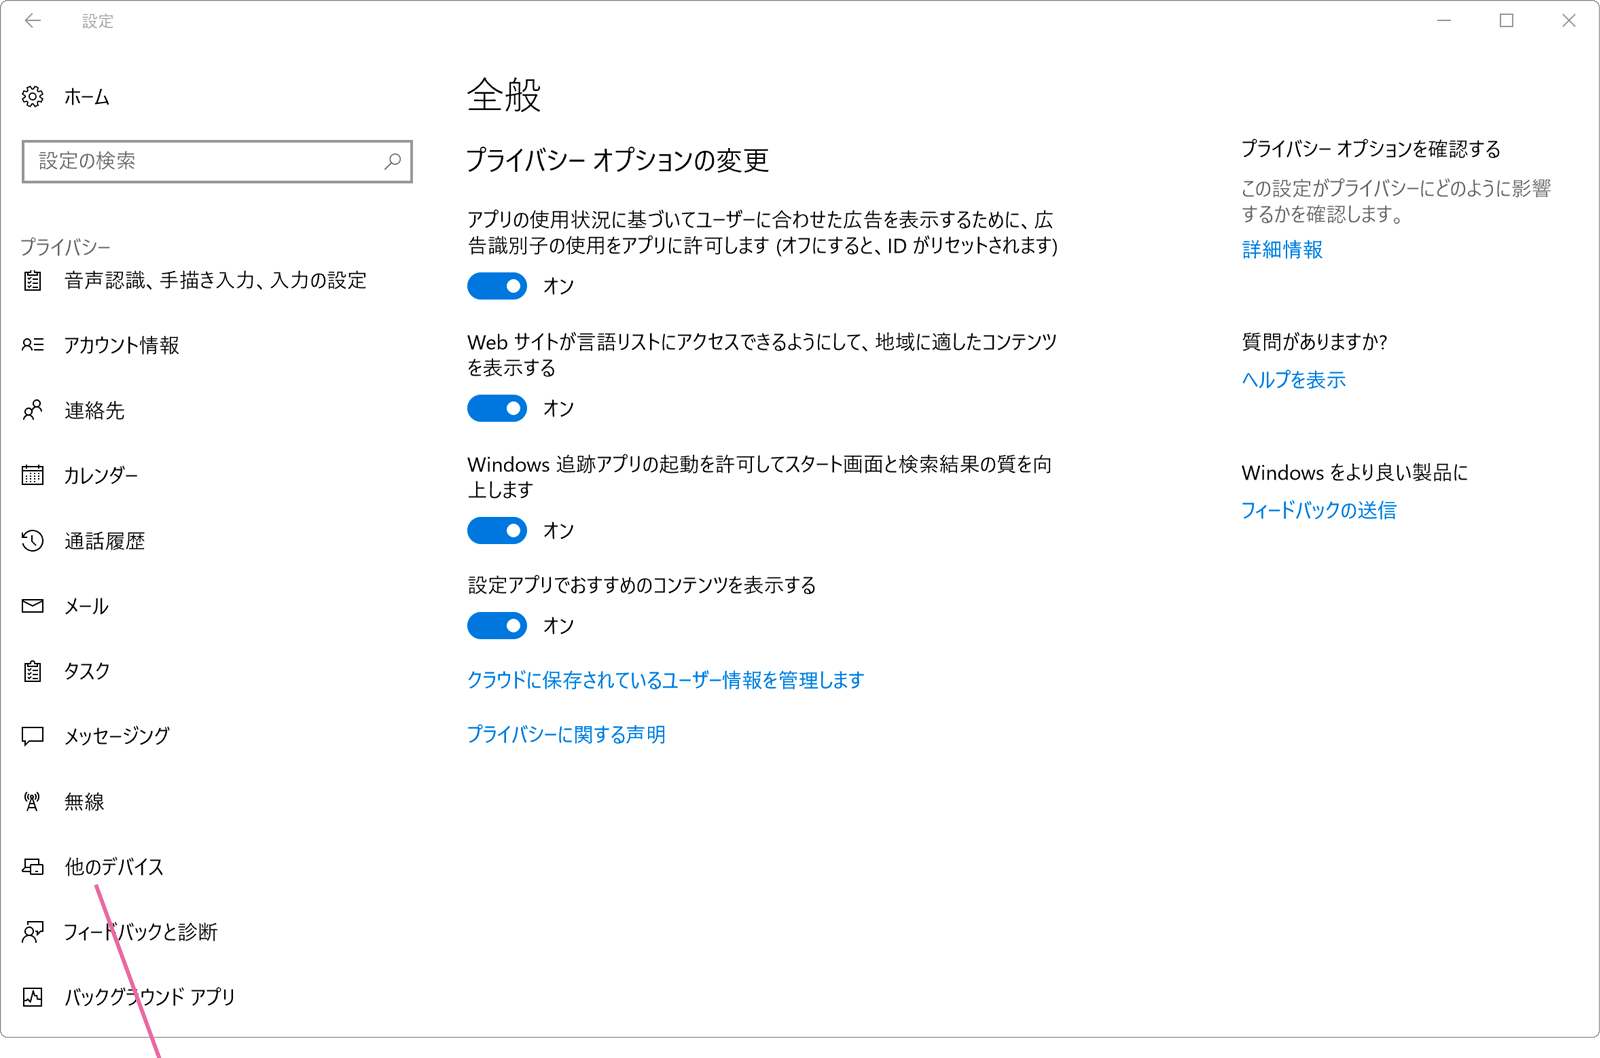
Task: Open ホーム settings page
Action: pos(87,97)
